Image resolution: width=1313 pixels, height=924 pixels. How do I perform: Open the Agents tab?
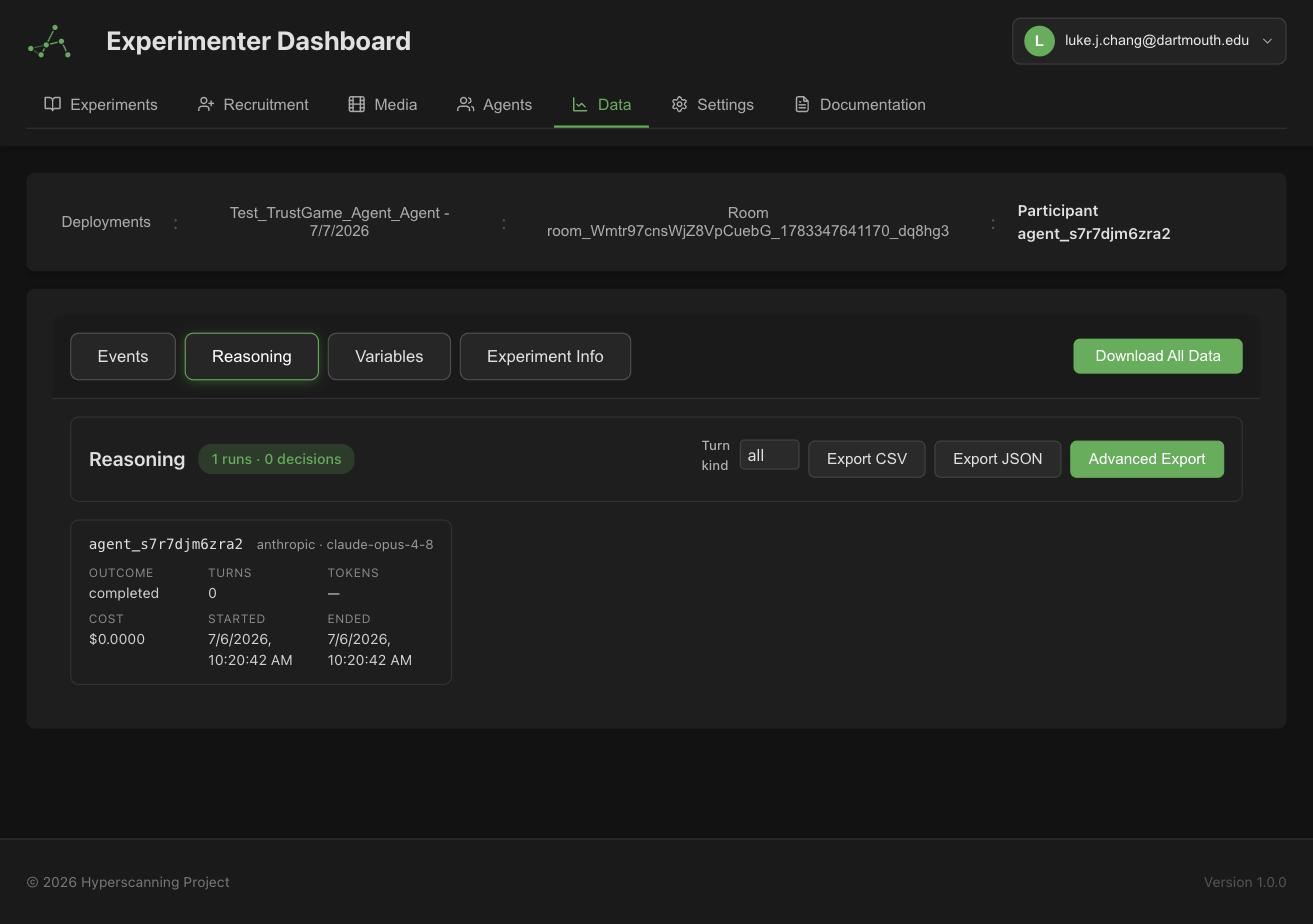494,104
